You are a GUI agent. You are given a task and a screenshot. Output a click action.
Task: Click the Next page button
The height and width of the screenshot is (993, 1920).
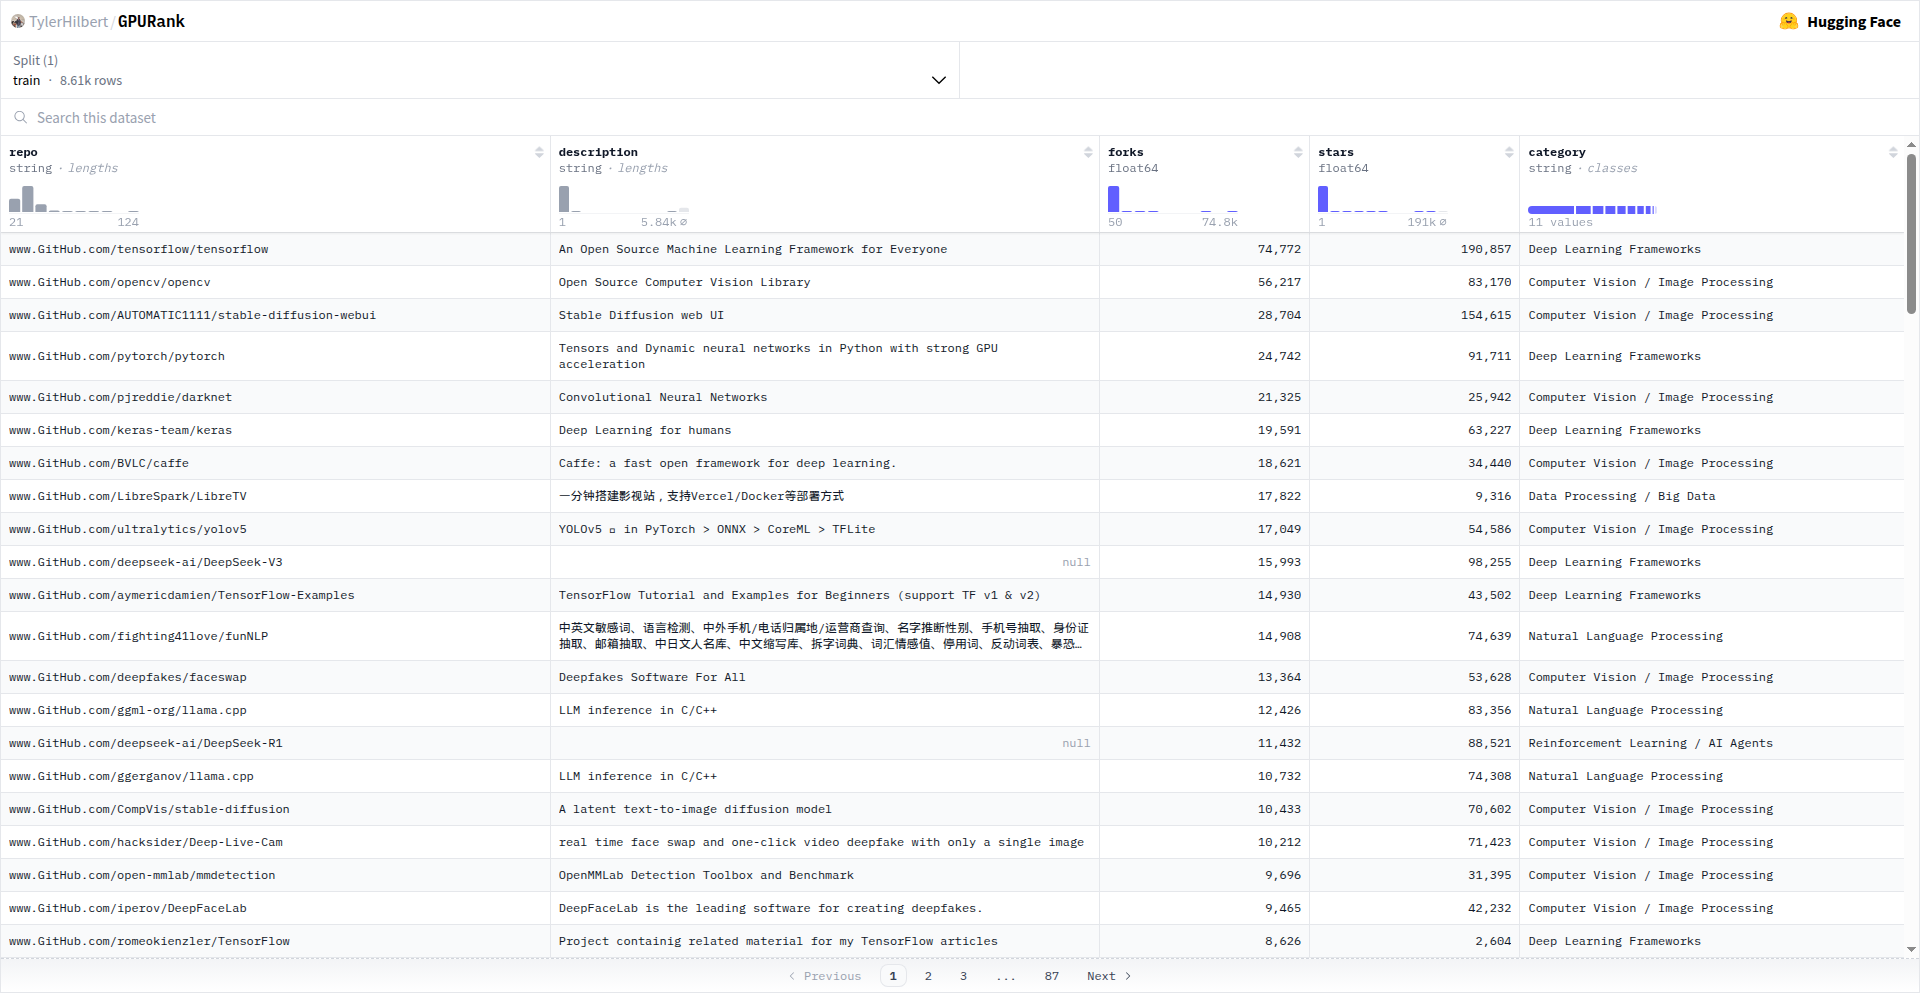[x=1108, y=976]
